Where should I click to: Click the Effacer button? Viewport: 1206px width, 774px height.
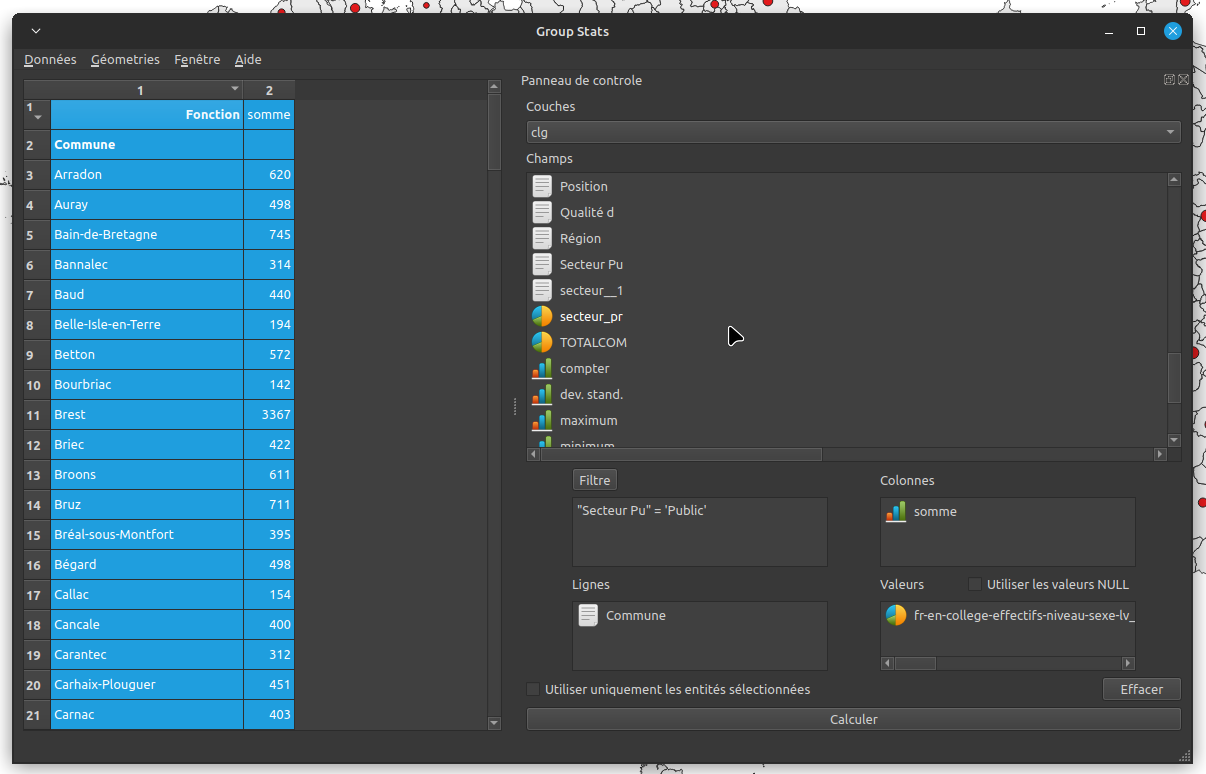tap(1141, 690)
